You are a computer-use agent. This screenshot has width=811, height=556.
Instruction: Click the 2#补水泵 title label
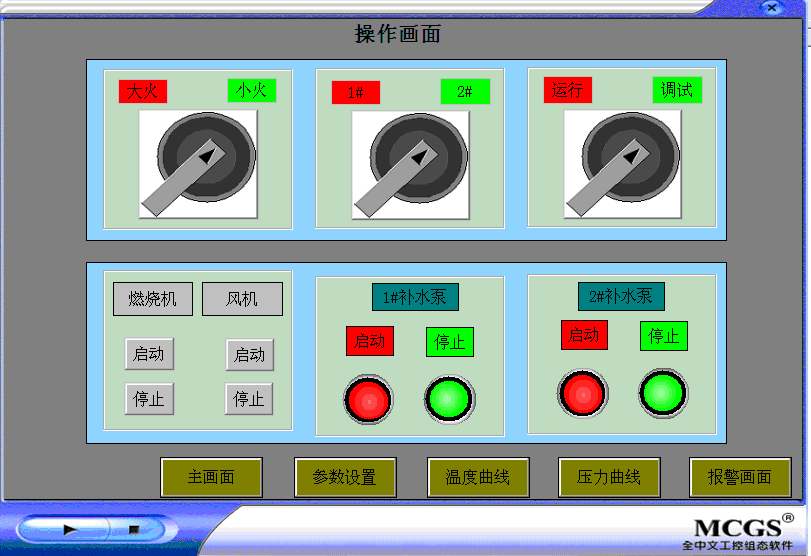coord(621,296)
